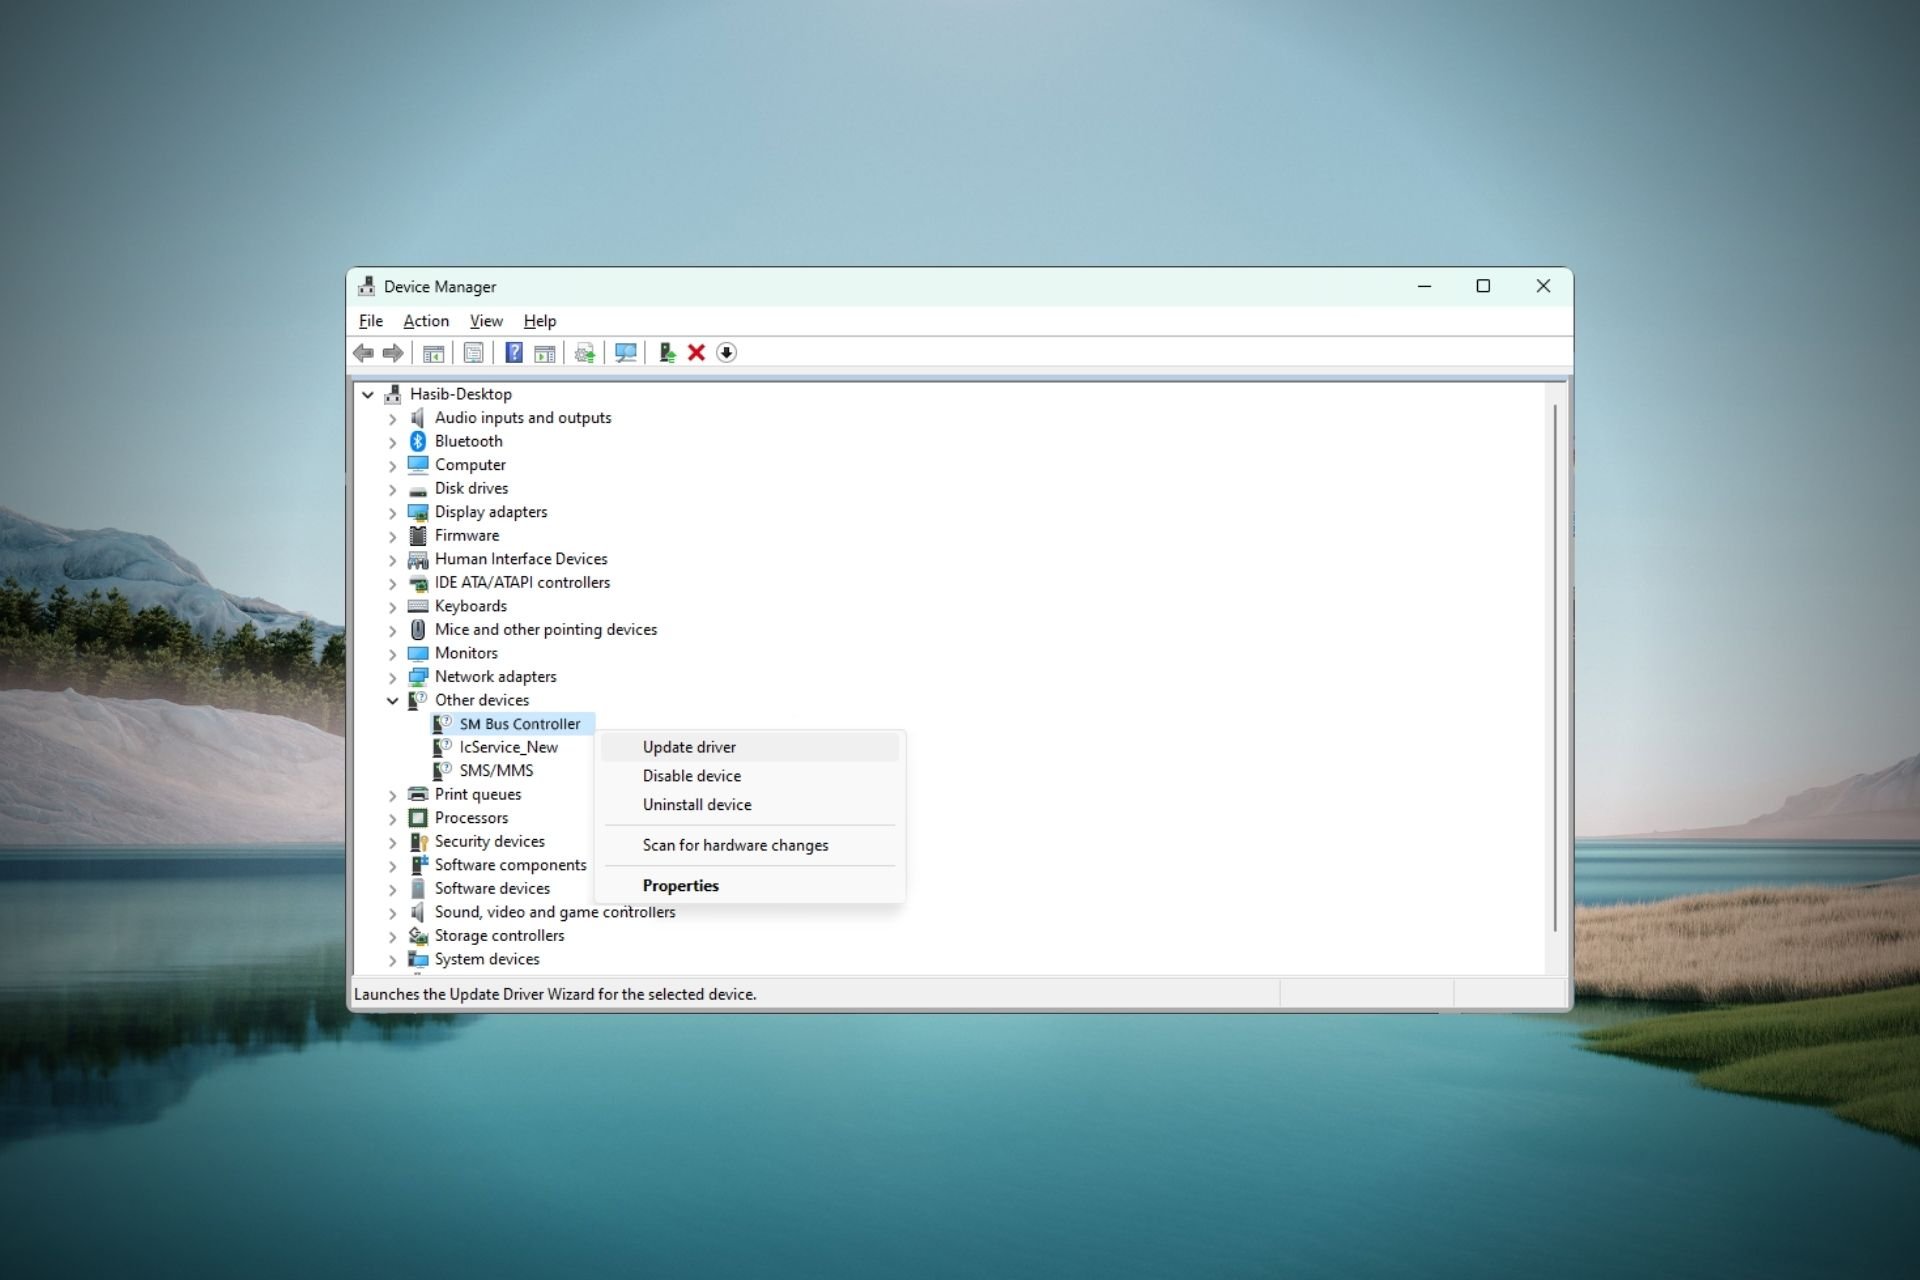1920x1280 pixels.
Task: Select the SM Bus Controller device
Action: click(519, 724)
